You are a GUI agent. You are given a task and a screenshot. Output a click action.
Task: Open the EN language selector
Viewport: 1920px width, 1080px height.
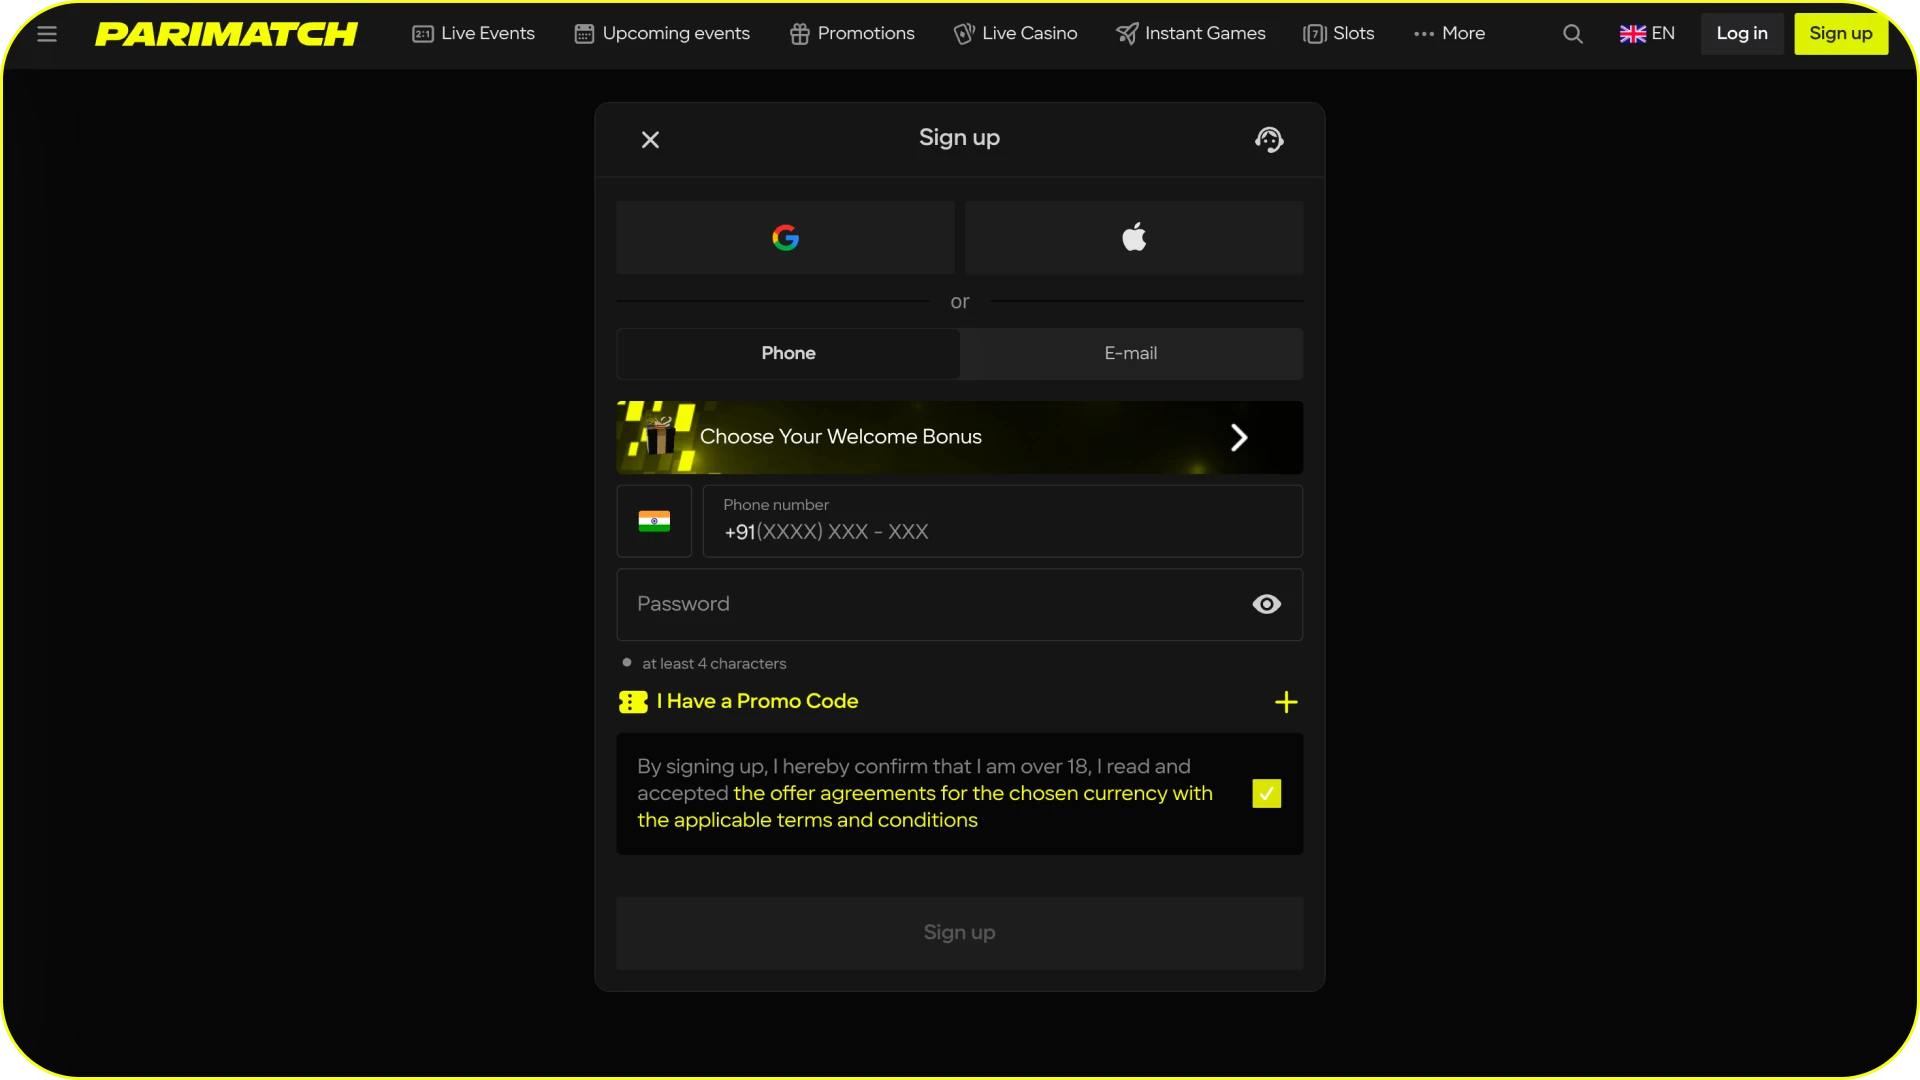(1646, 33)
